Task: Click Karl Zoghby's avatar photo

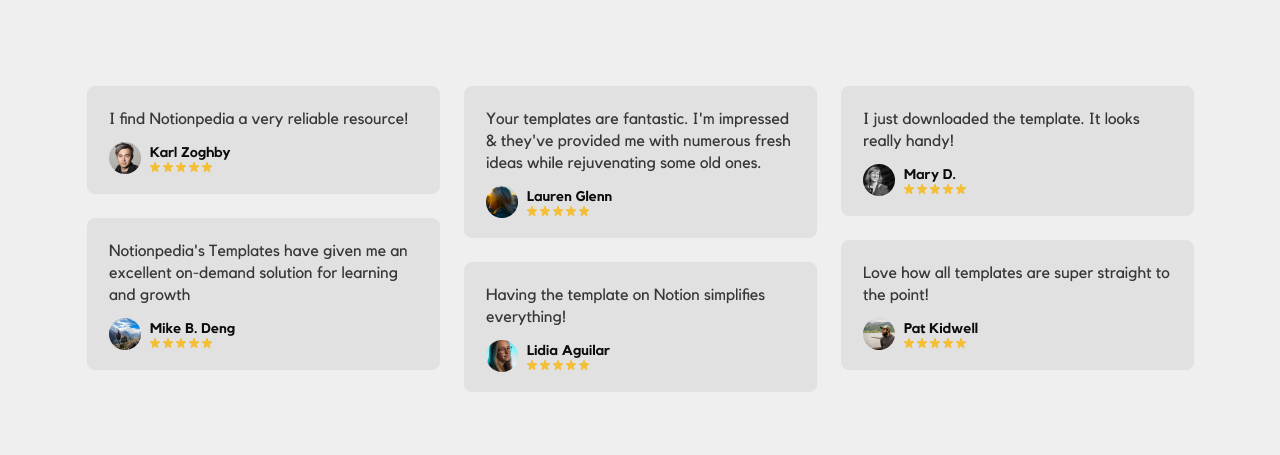Action: click(125, 158)
